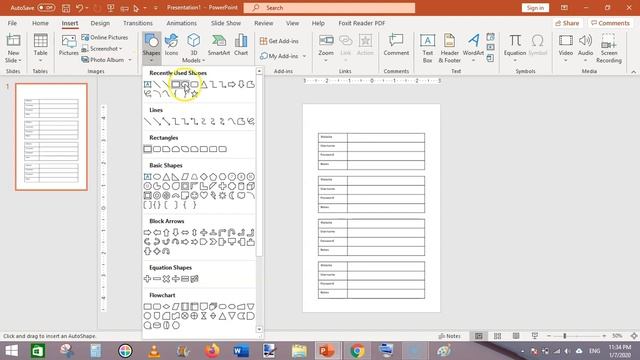Open the Video dropdown
Viewport: 640px width, 360px height.
[x=566, y=60]
